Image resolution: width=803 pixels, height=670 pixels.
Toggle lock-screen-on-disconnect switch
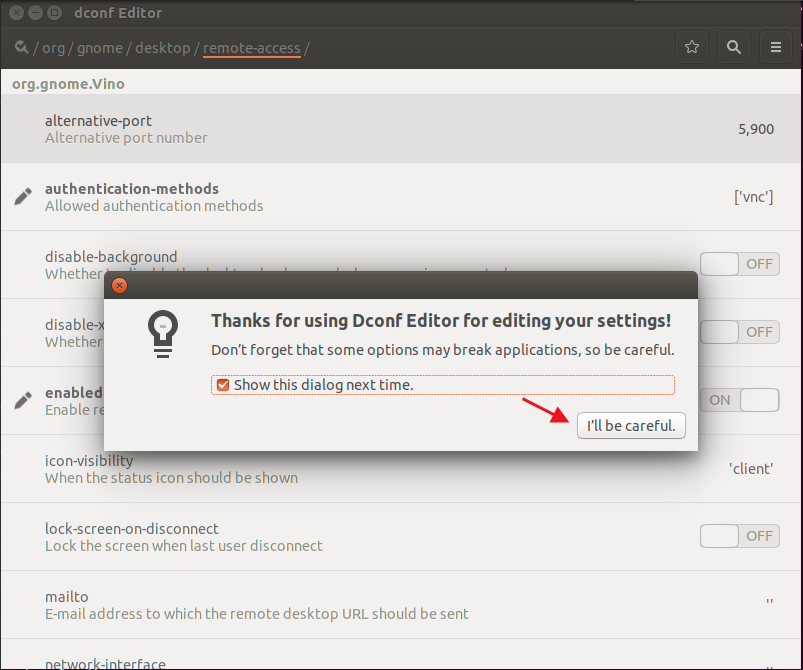(739, 536)
